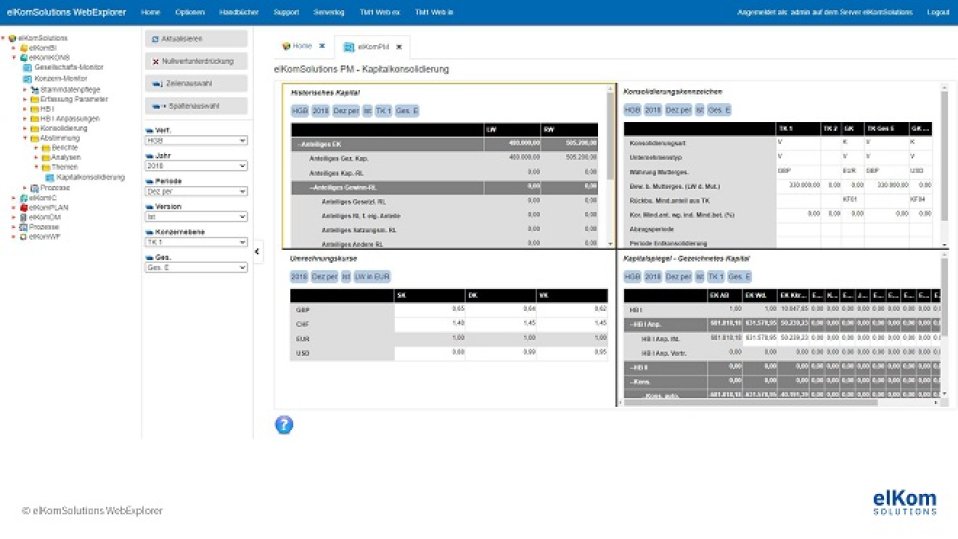The width and height of the screenshot is (958, 539).
Task: Open the Jahr dropdown showing 2018
Action: pyautogui.click(x=196, y=166)
